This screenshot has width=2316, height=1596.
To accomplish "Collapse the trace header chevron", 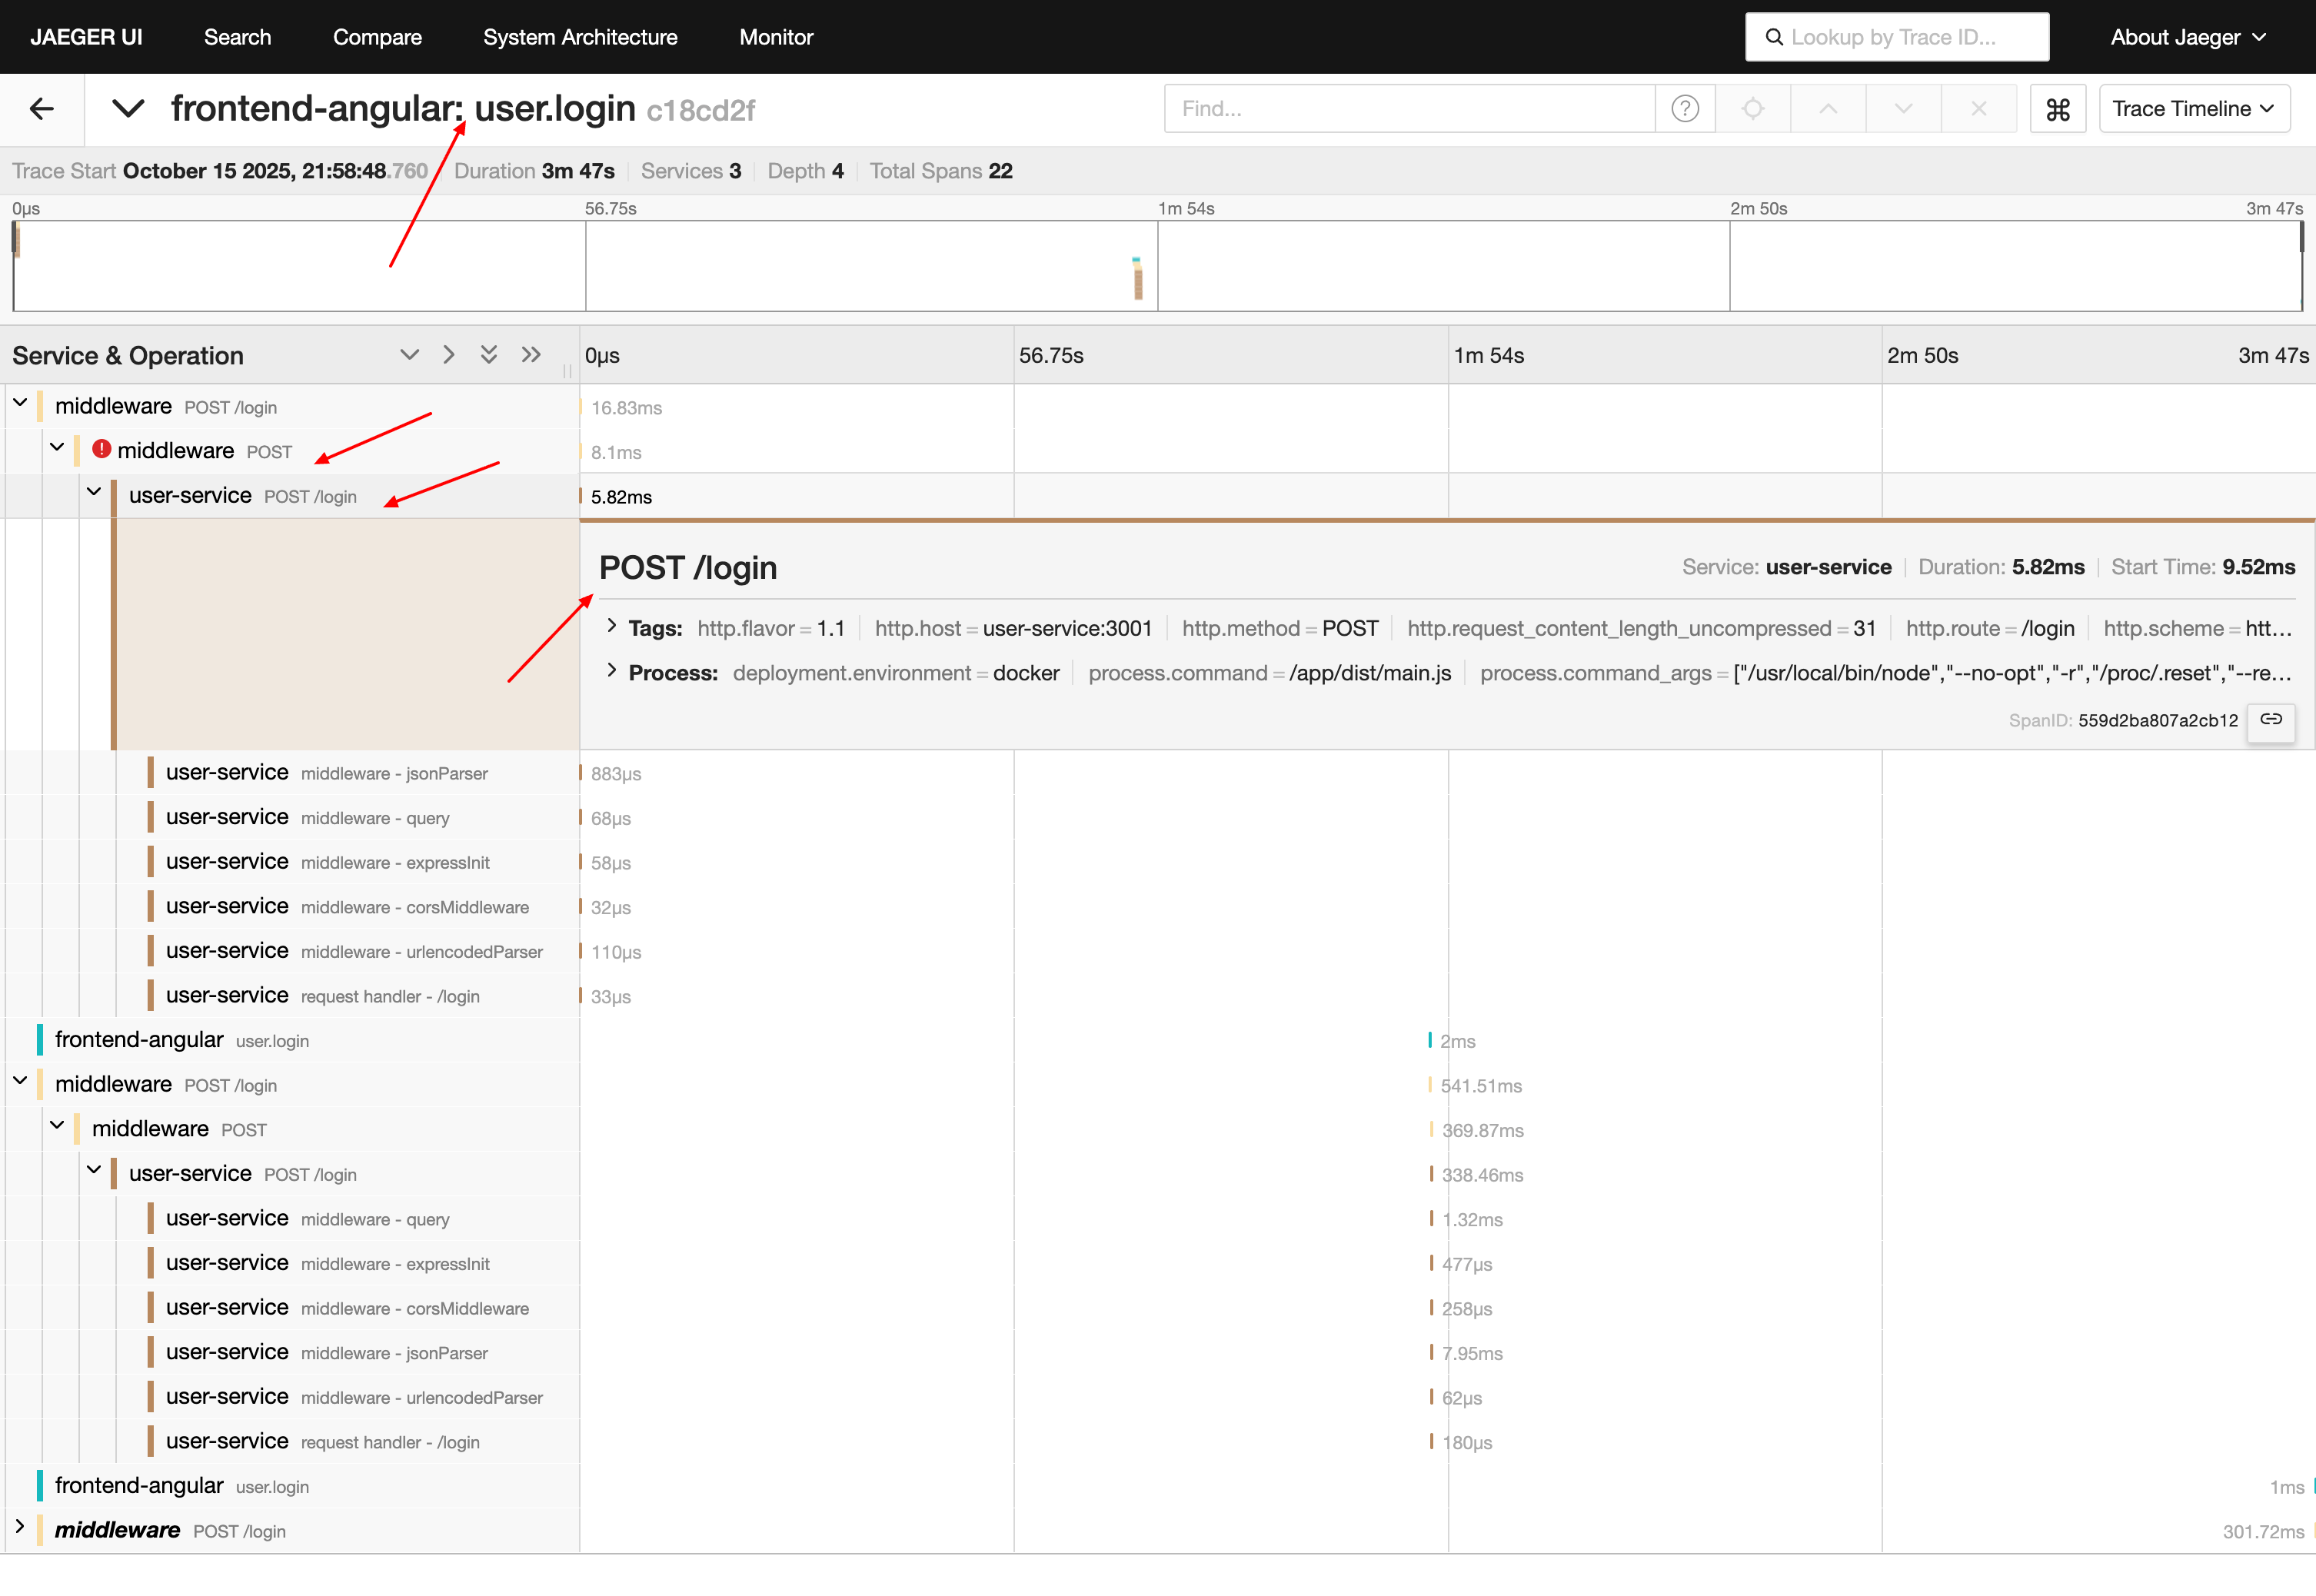I will (128, 108).
